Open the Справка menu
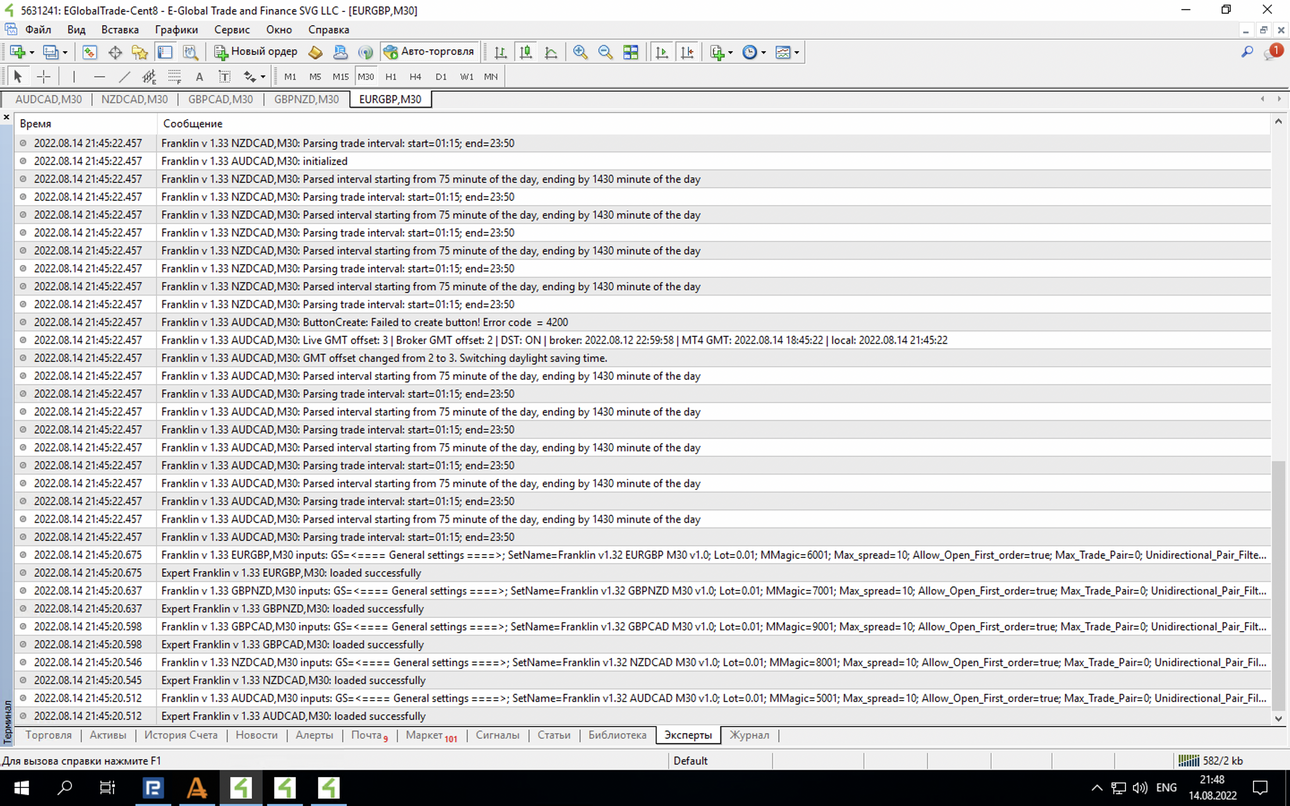Image resolution: width=1290 pixels, height=806 pixels. (x=329, y=30)
